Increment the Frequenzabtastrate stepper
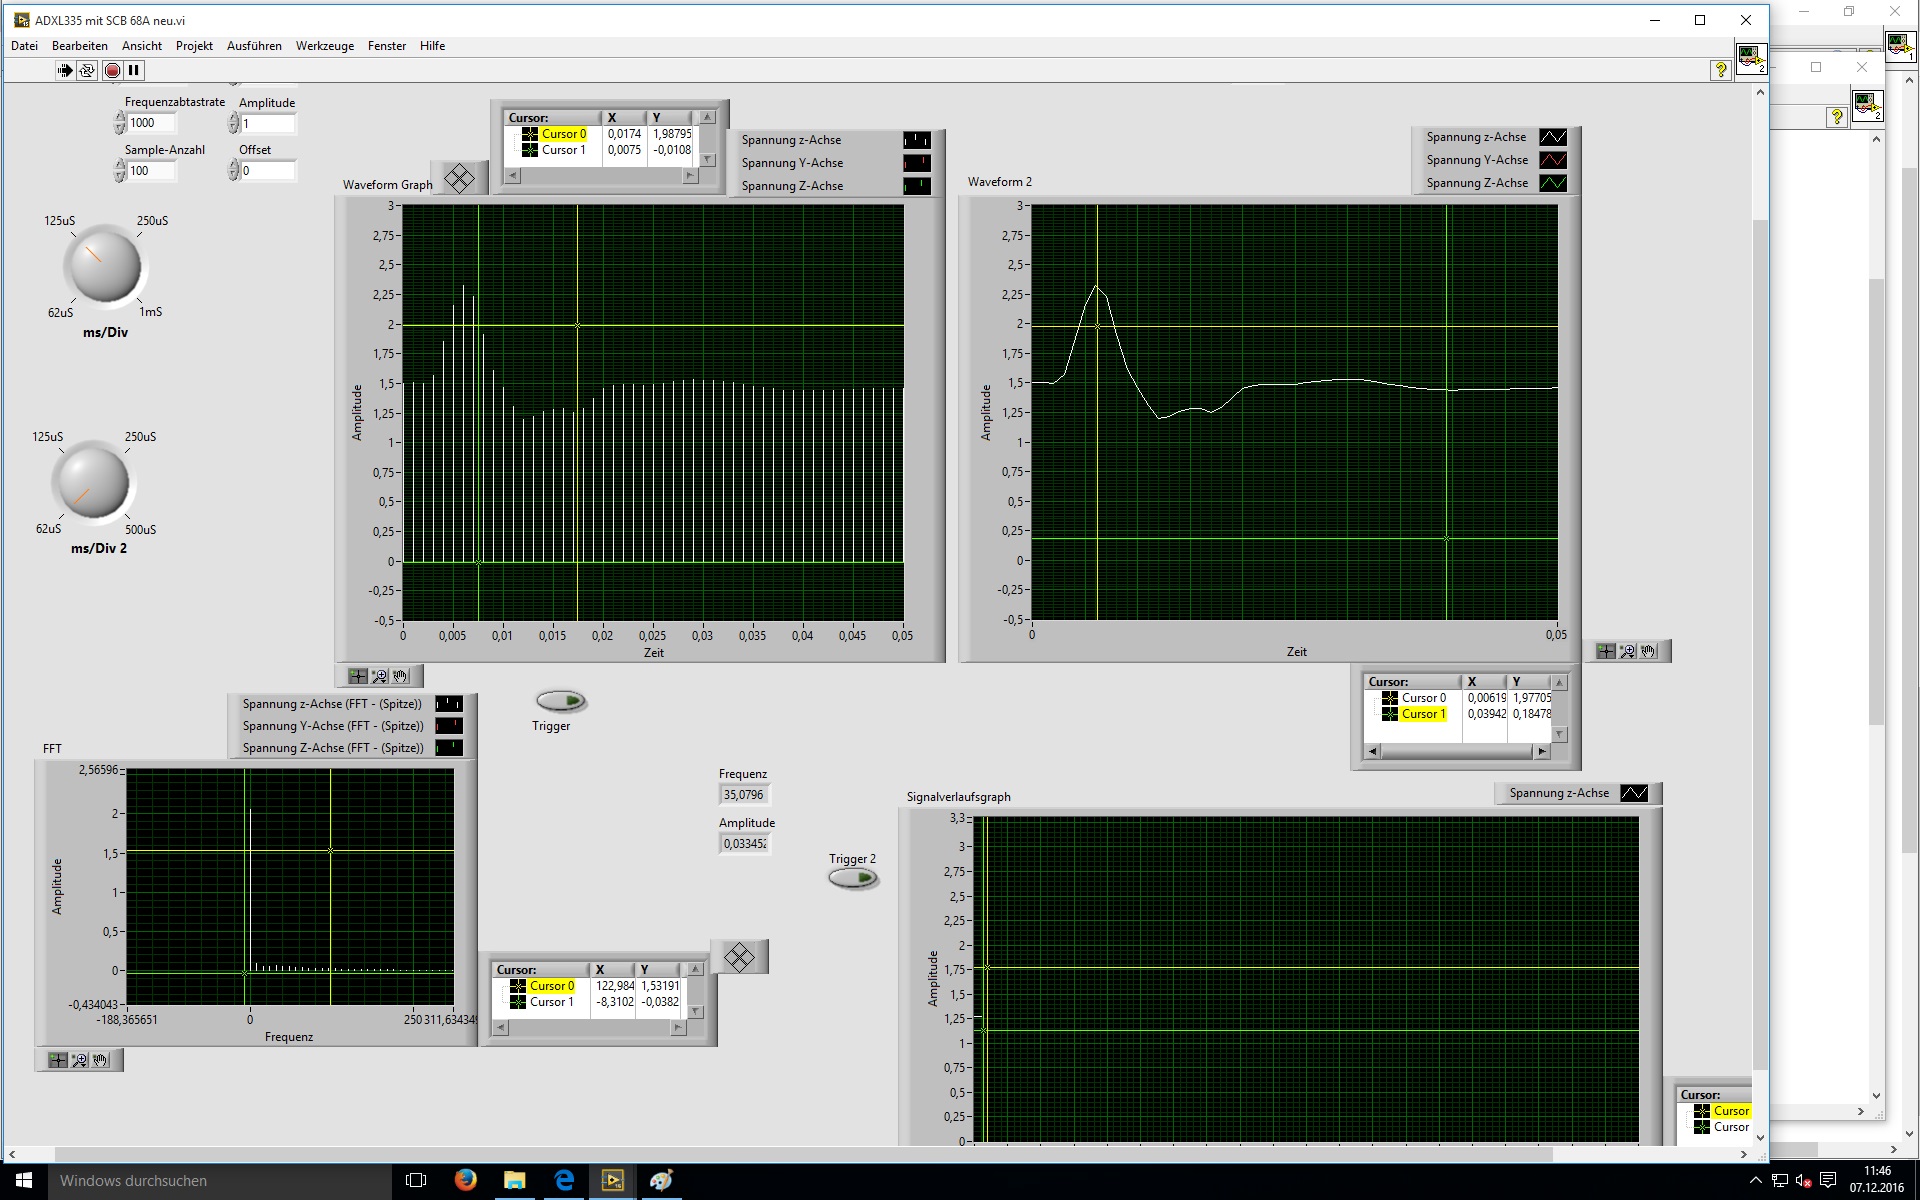The height and width of the screenshot is (1200, 1920). coord(120,118)
